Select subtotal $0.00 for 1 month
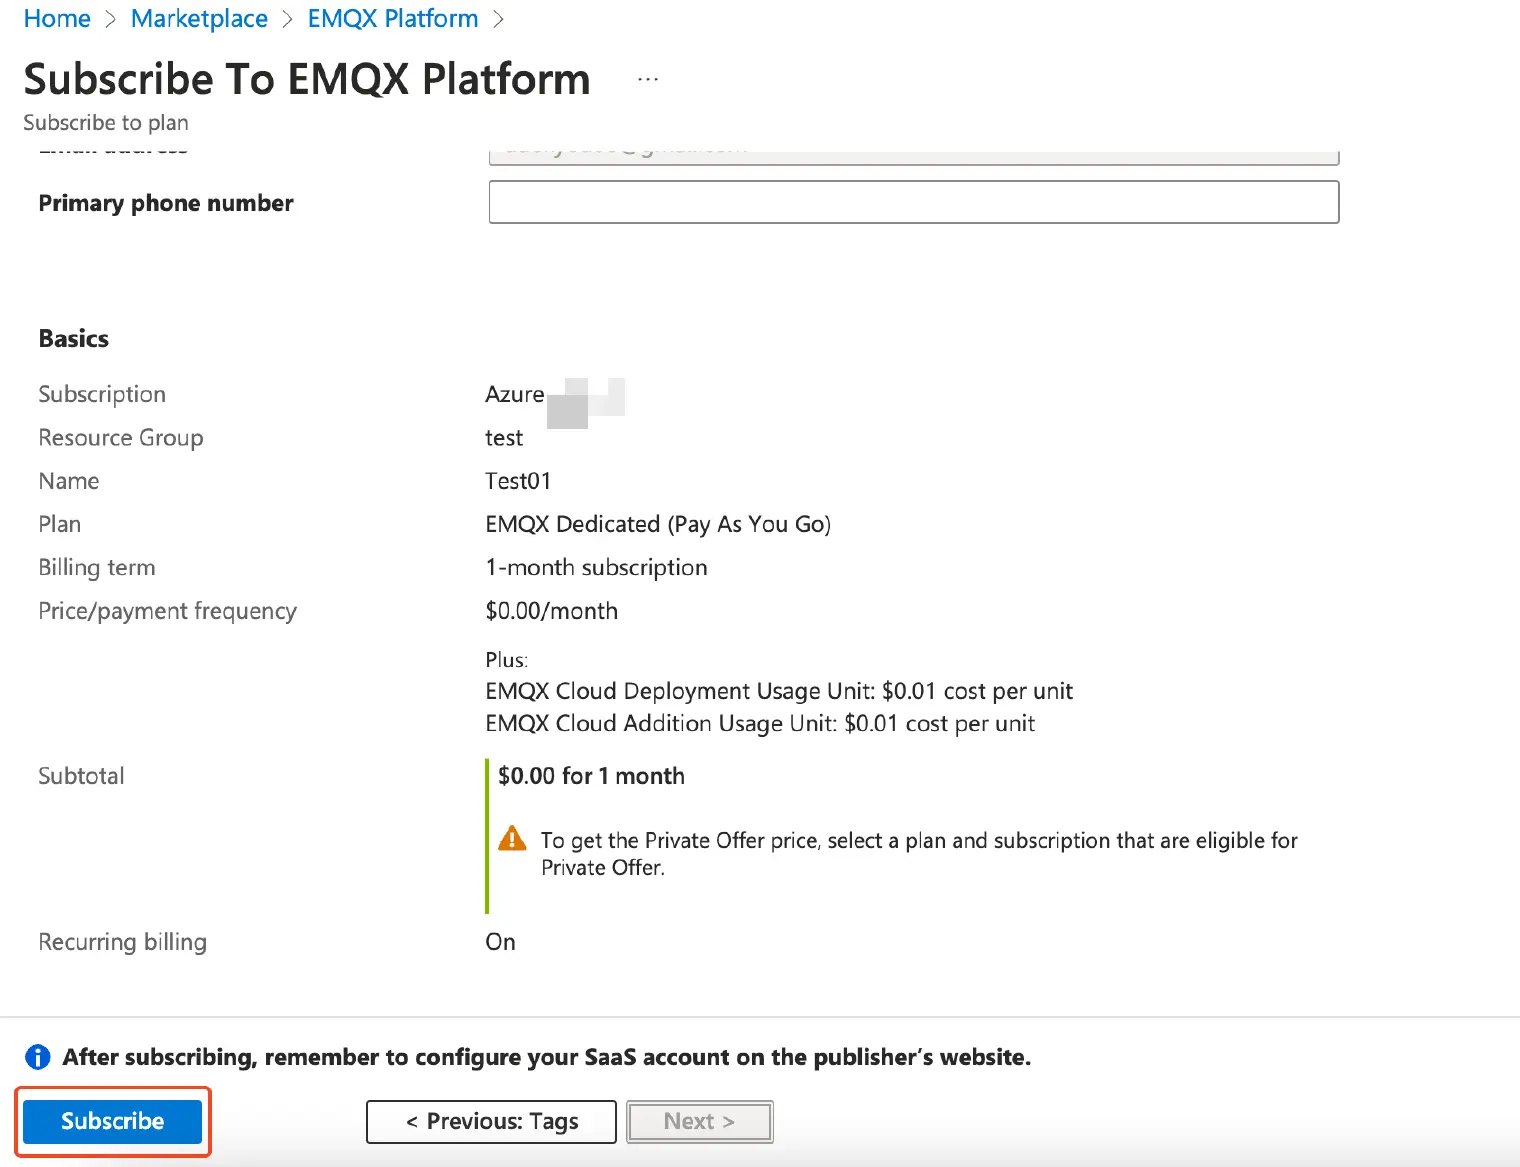This screenshot has height=1167, width=1520. (591, 776)
